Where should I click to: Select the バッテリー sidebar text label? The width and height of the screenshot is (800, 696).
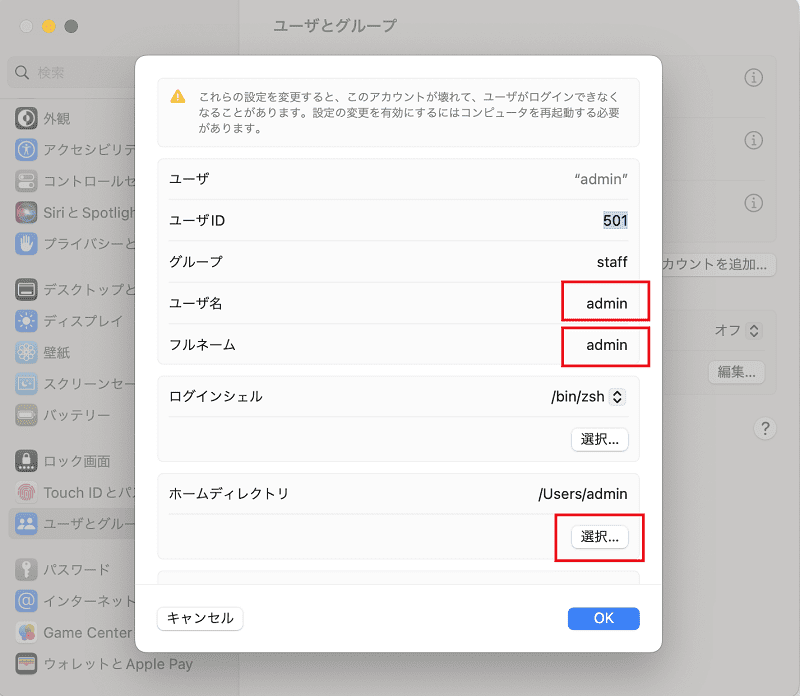77,415
